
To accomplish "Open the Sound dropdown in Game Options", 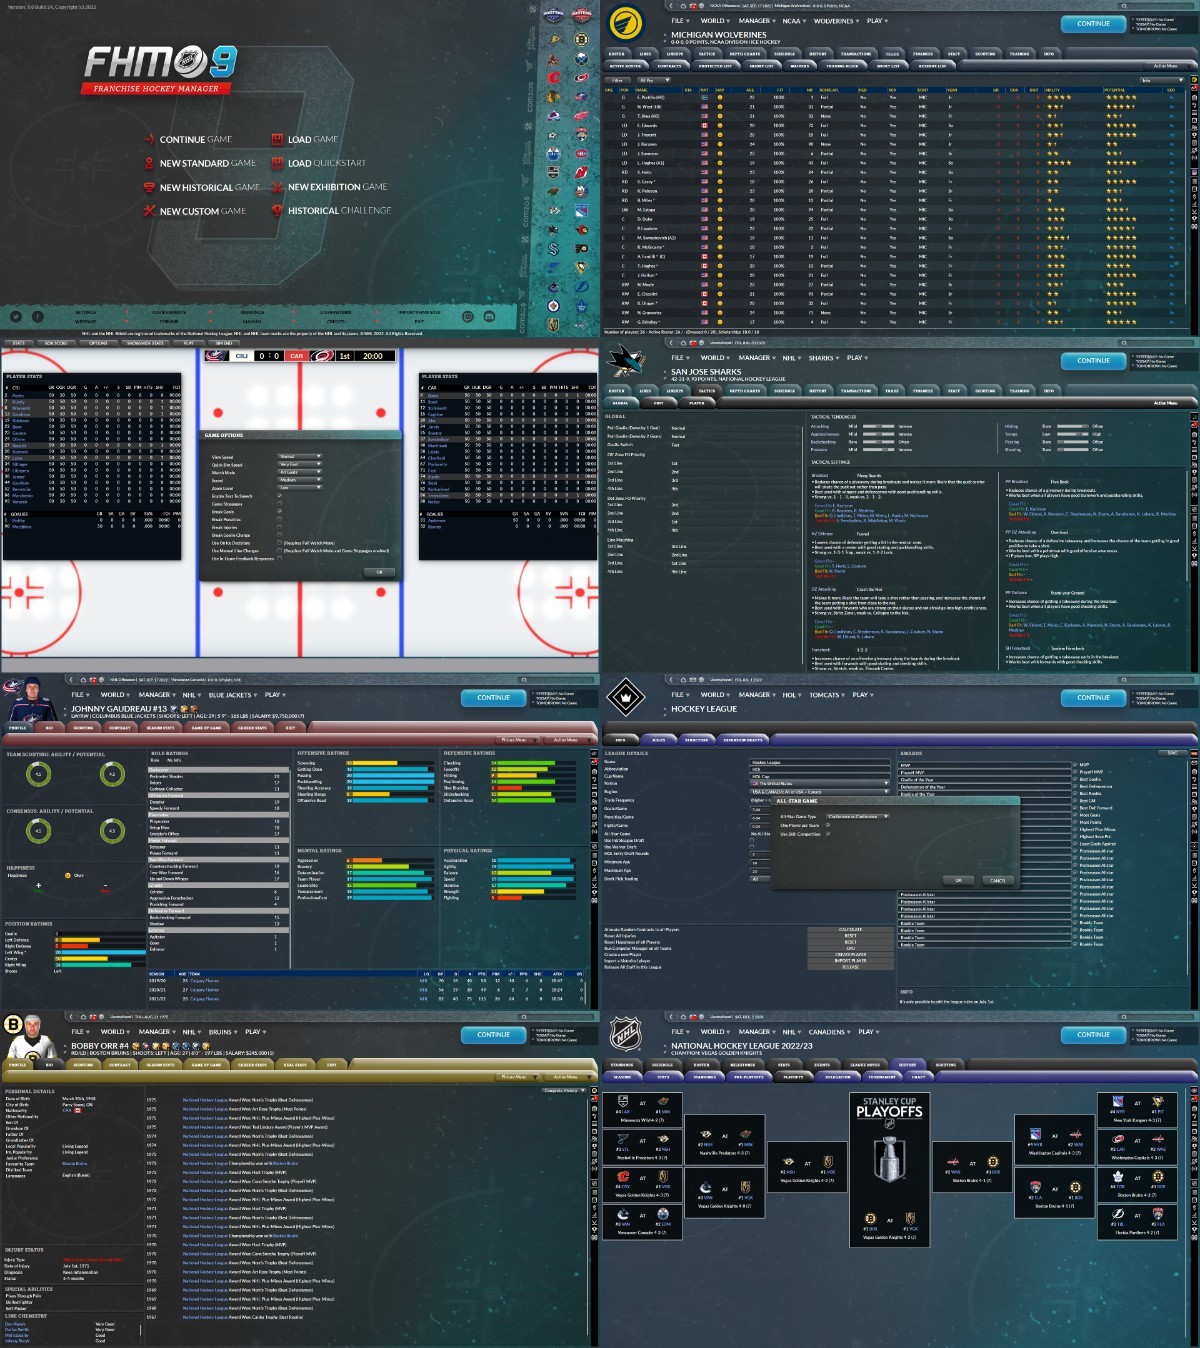I will (x=300, y=480).
